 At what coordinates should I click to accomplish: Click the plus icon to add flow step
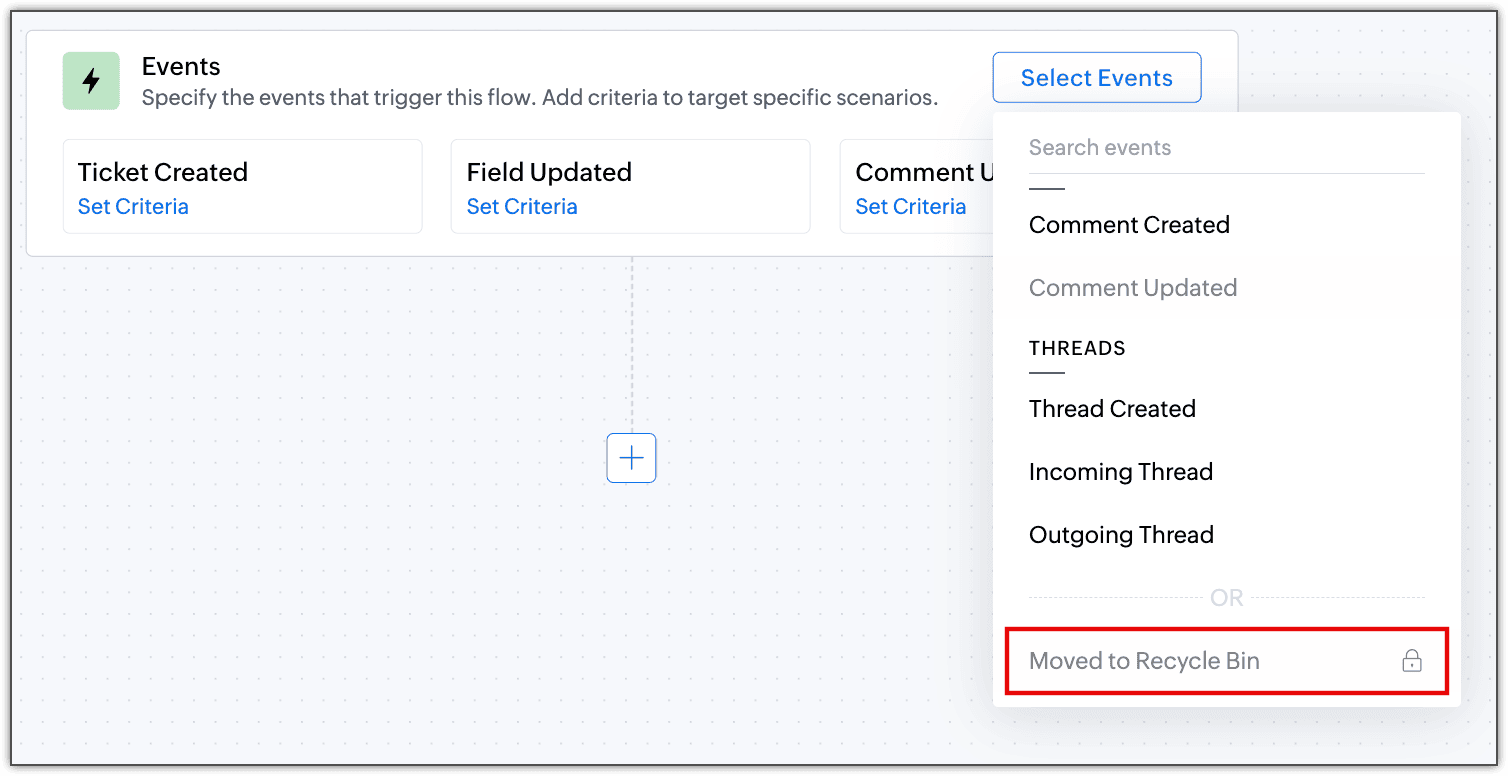(x=631, y=458)
